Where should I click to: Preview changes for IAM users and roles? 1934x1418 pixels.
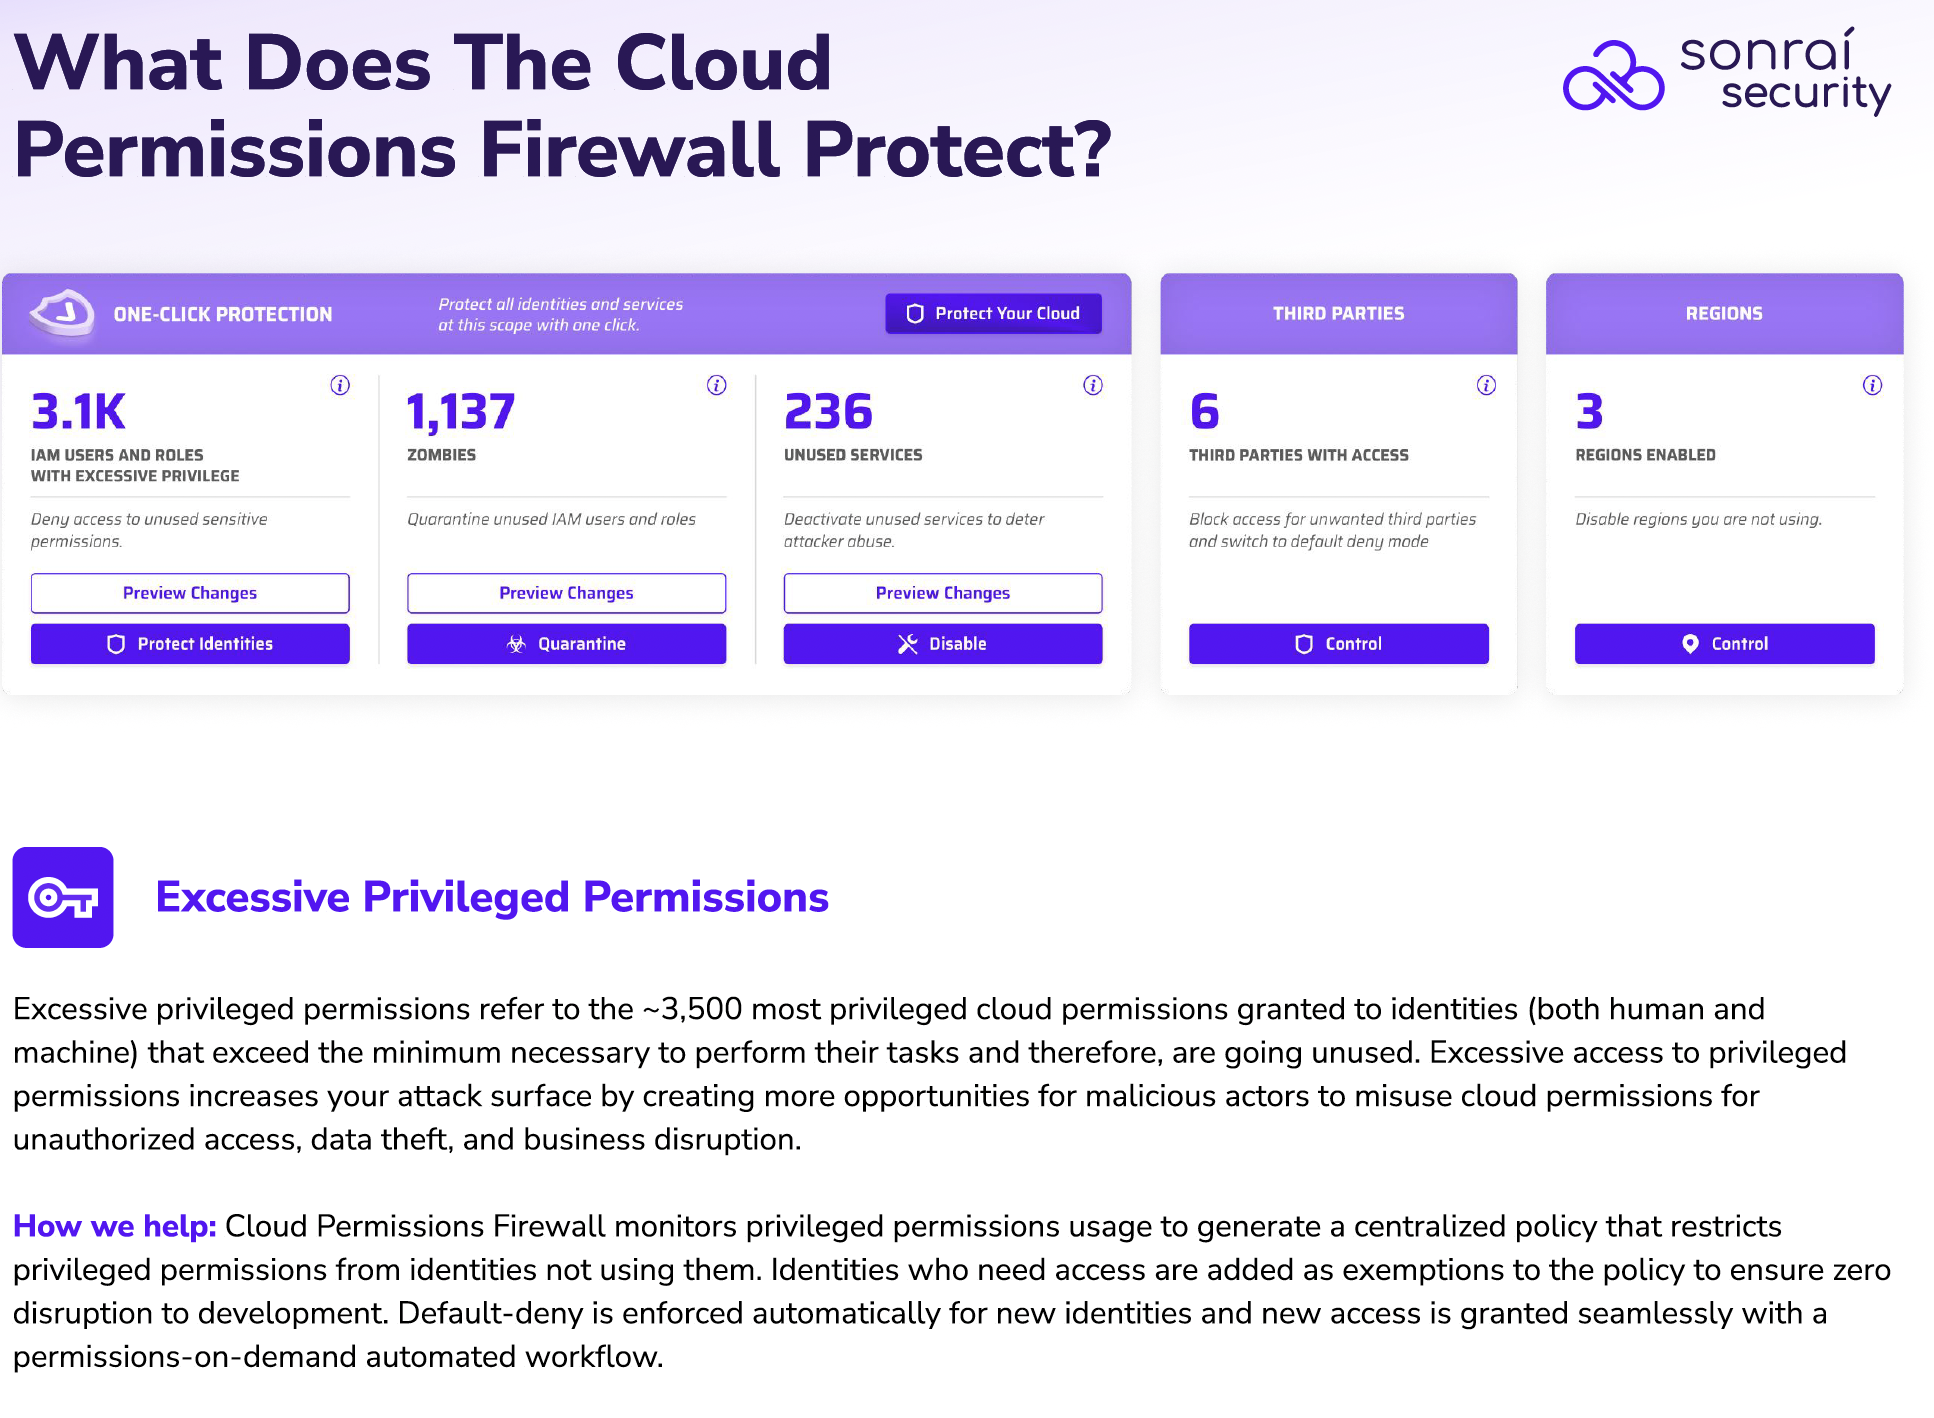click(190, 593)
